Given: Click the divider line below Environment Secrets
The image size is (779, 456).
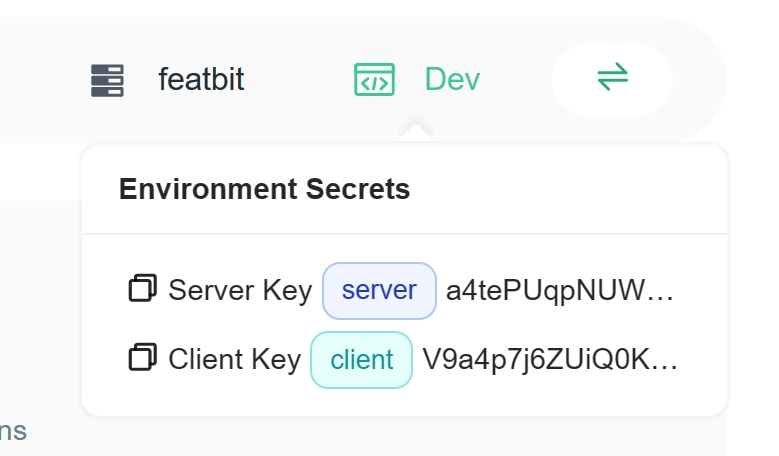Looking at the screenshot, I should pos(404,234).
